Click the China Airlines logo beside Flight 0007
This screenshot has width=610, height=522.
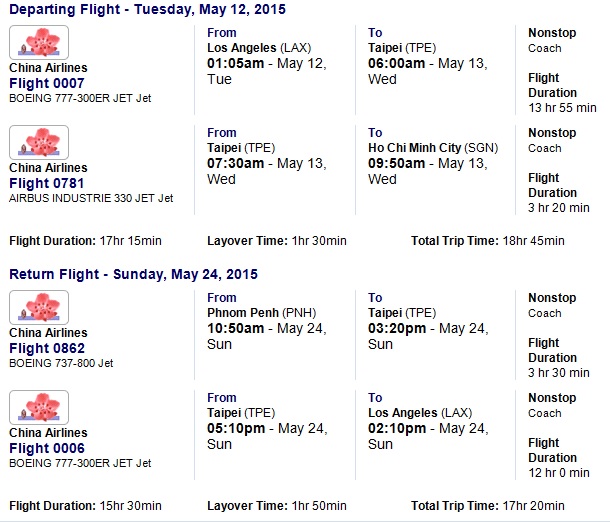(39, 42)
